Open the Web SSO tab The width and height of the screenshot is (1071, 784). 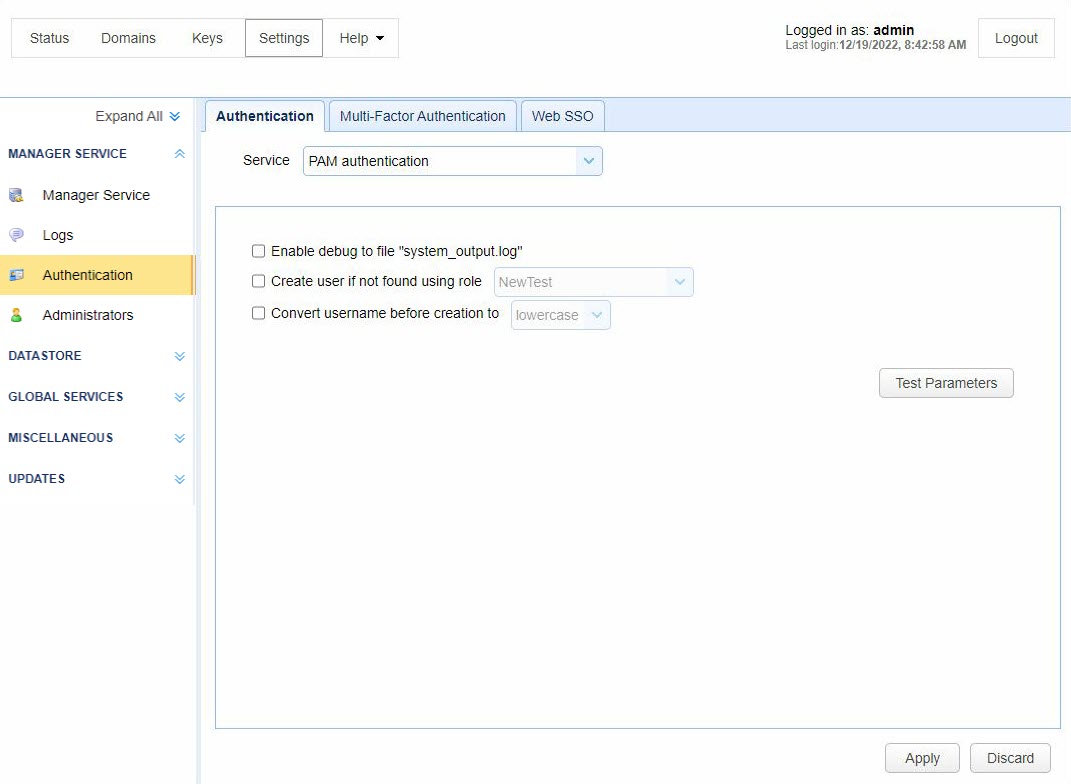click(x=562, y=116)
